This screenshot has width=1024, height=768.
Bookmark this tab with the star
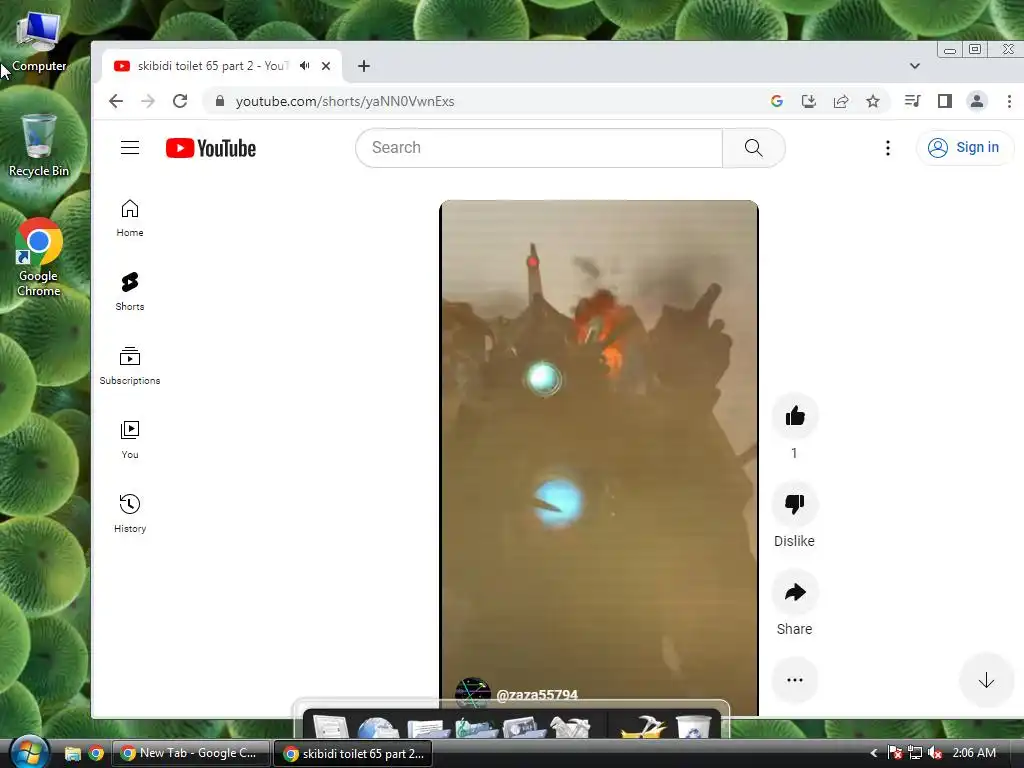pyautogui.click(x=873, y=101)
